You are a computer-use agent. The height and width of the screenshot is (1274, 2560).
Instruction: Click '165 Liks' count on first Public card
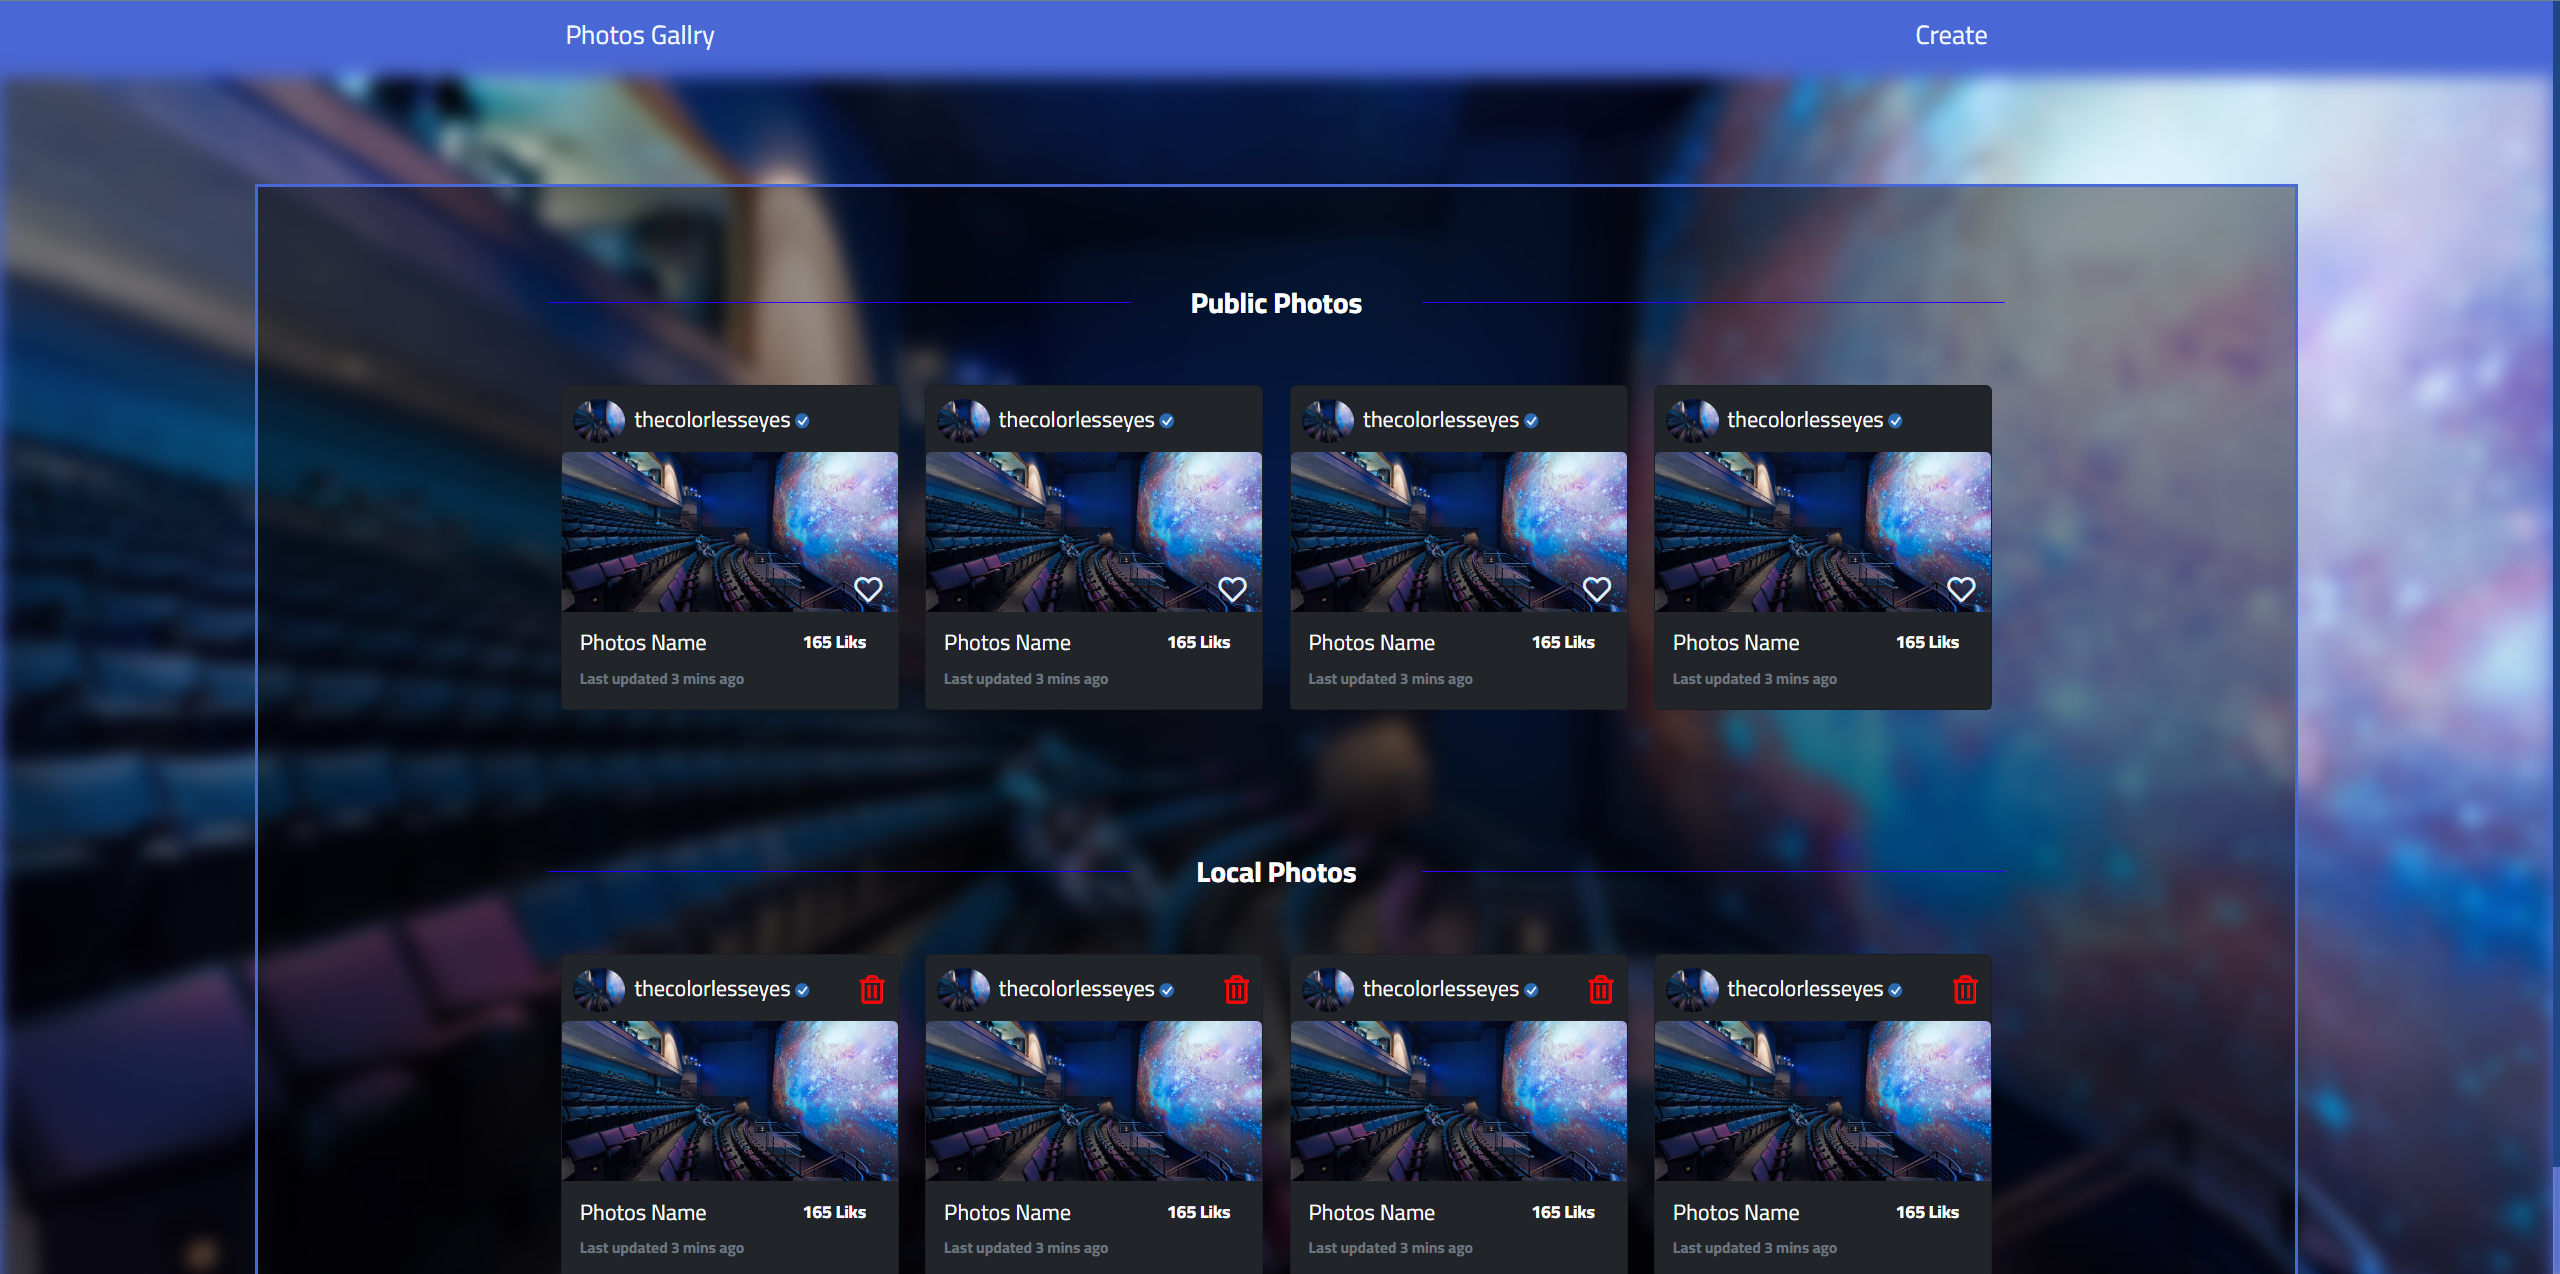(x=835, y=642)
